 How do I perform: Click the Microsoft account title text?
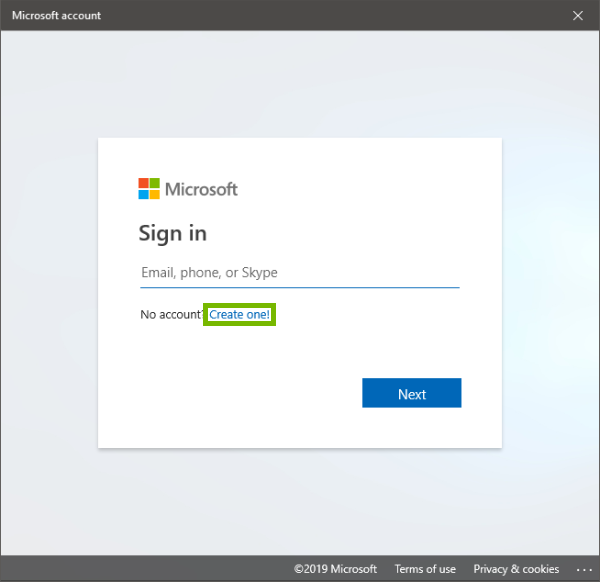pyautogui.click(x=57, y=16)
